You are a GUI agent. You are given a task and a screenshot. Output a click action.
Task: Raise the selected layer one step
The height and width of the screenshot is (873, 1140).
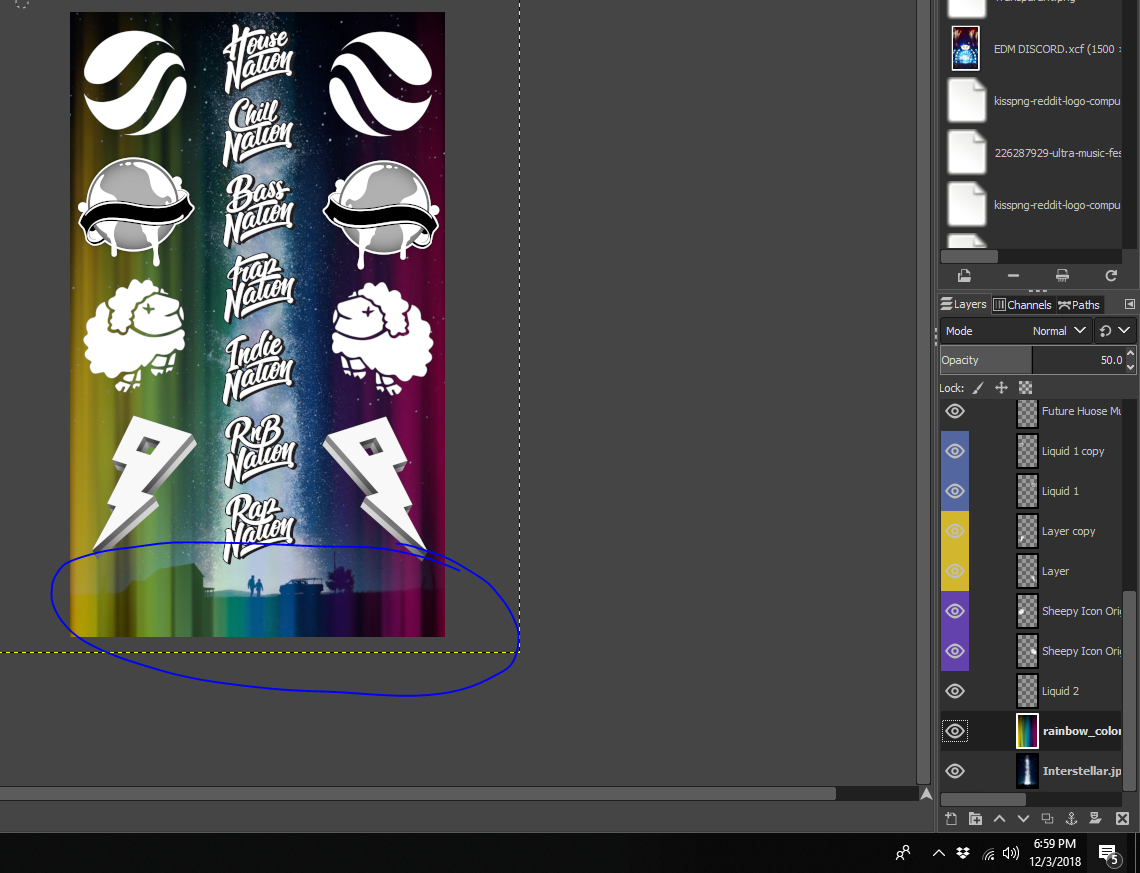pos(999,819)
